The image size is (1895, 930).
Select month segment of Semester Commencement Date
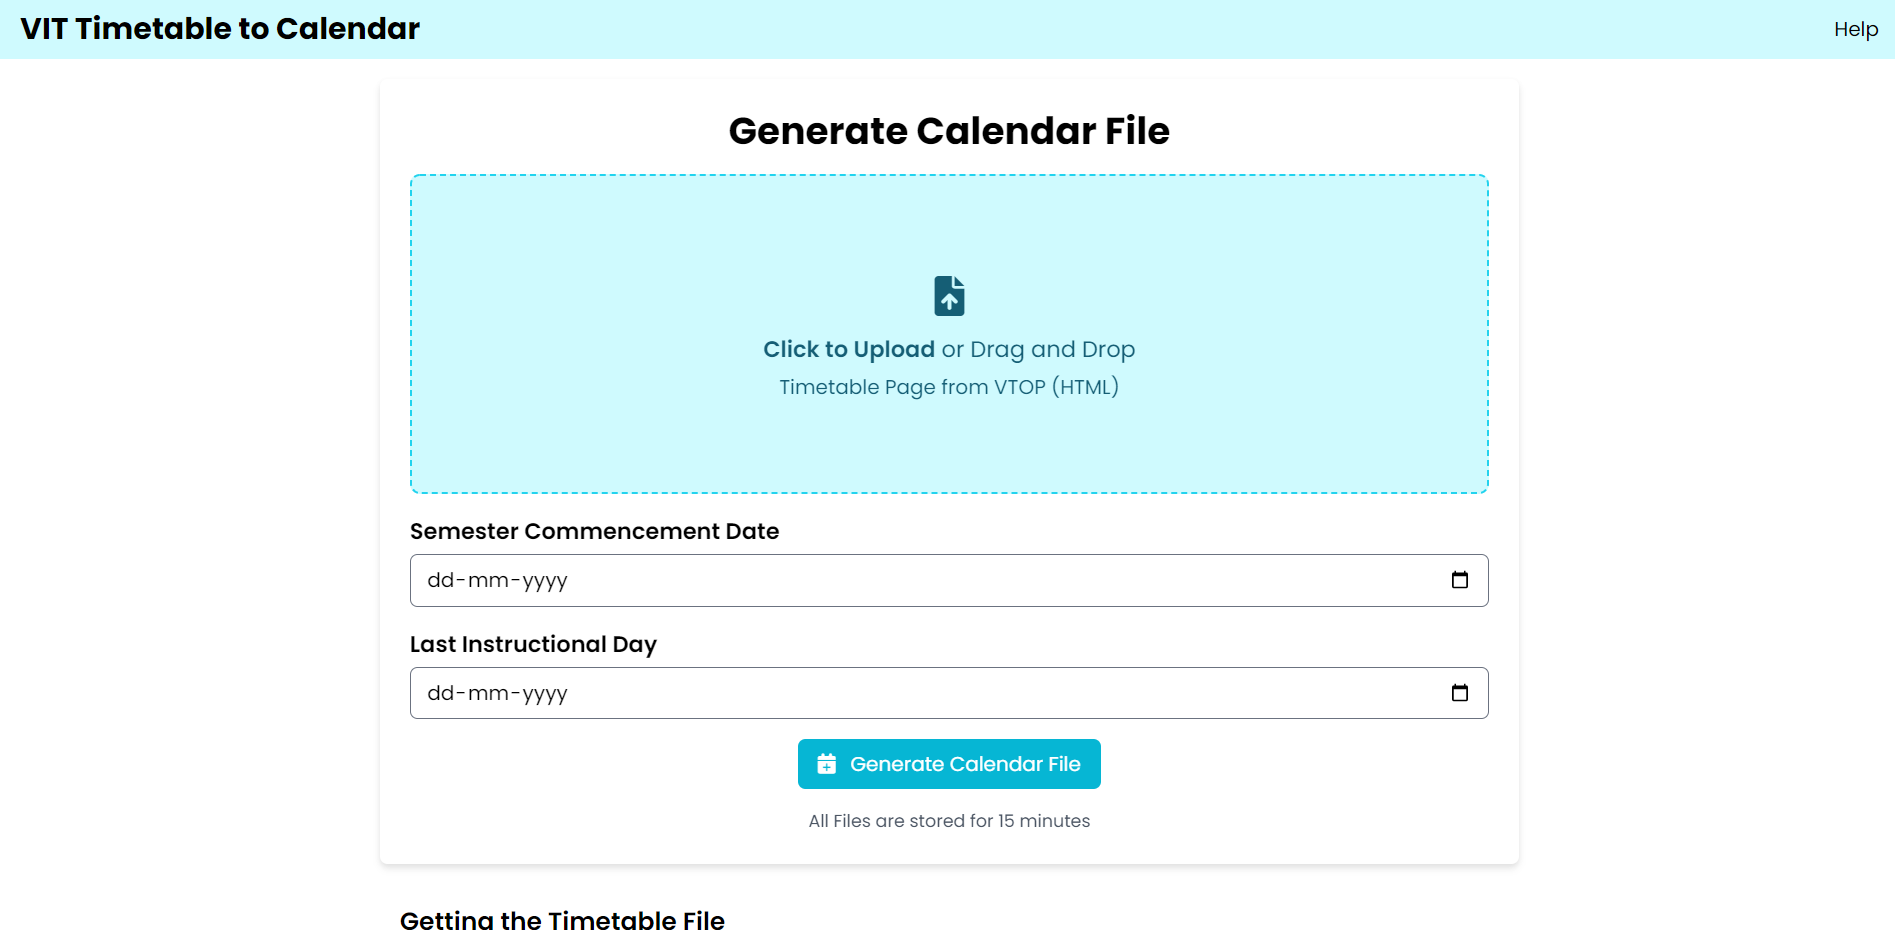[488, 581]
